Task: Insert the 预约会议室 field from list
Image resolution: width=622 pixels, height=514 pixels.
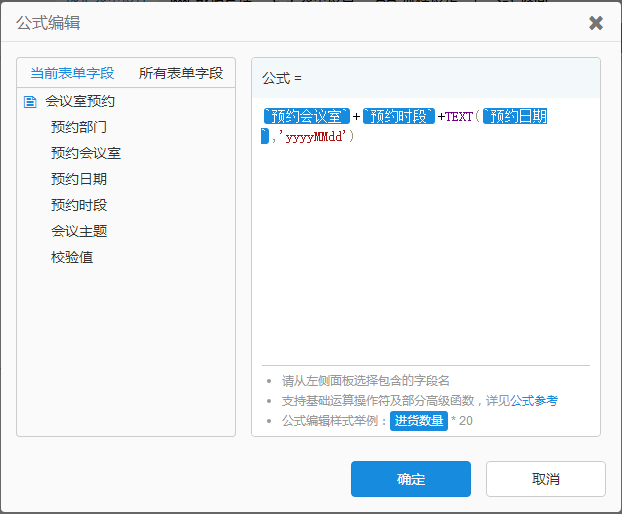Action: click(86, 153)
